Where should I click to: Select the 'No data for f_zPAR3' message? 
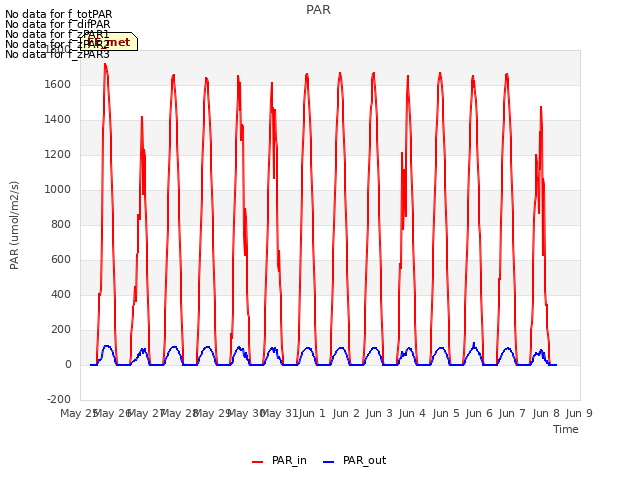[x=58, y=54]
